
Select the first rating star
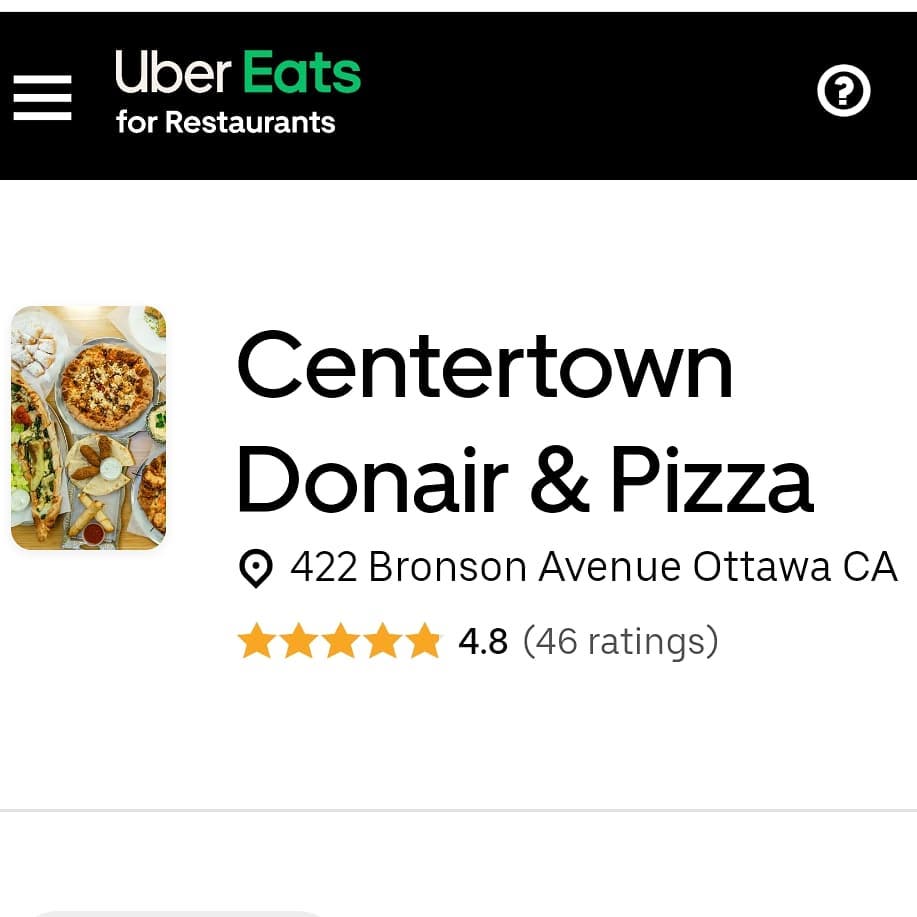(x=256, y=641)
